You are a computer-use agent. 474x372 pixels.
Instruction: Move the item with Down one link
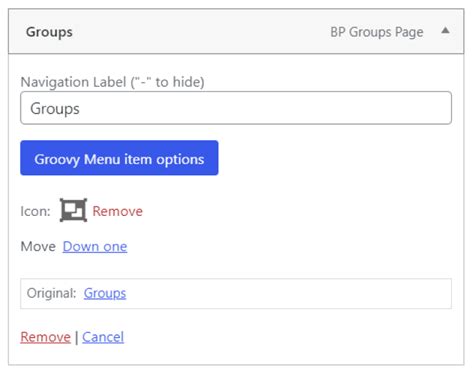(x=95, y=247)
